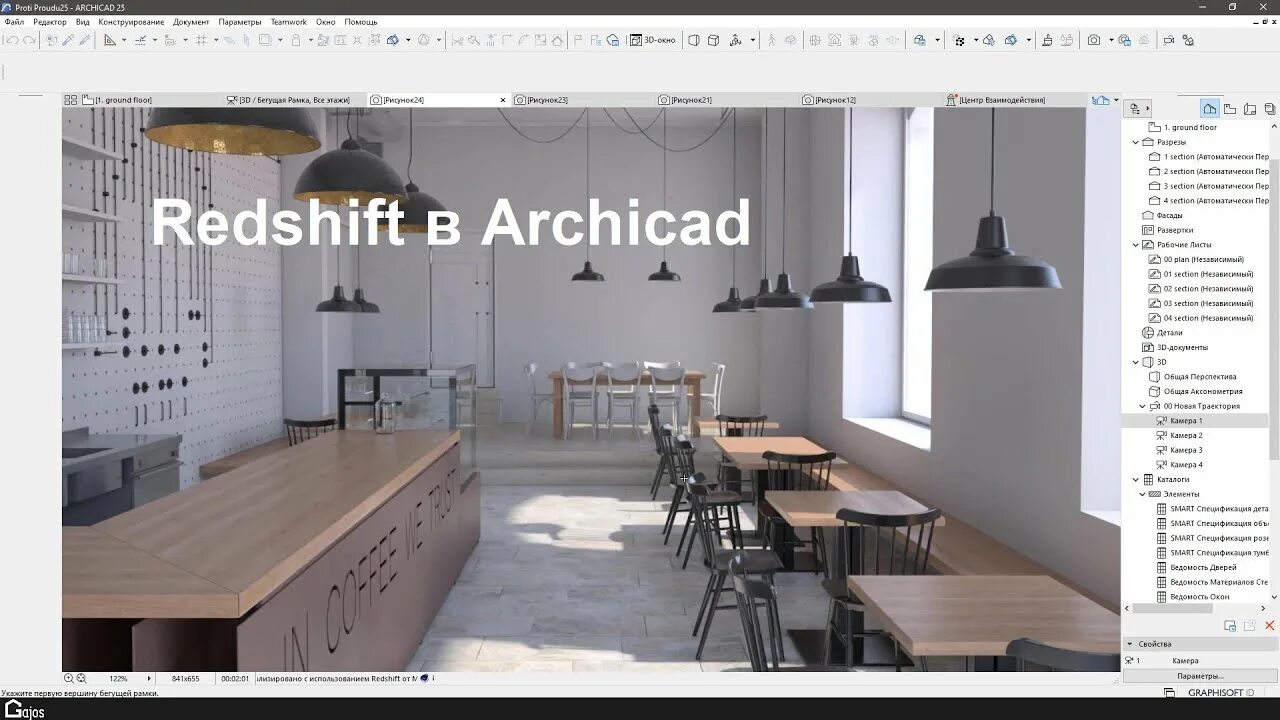Open the Teamwork menu
The height and width of the screenshot is (720, 1280).
pyautogui.click(x=288, y=22)
